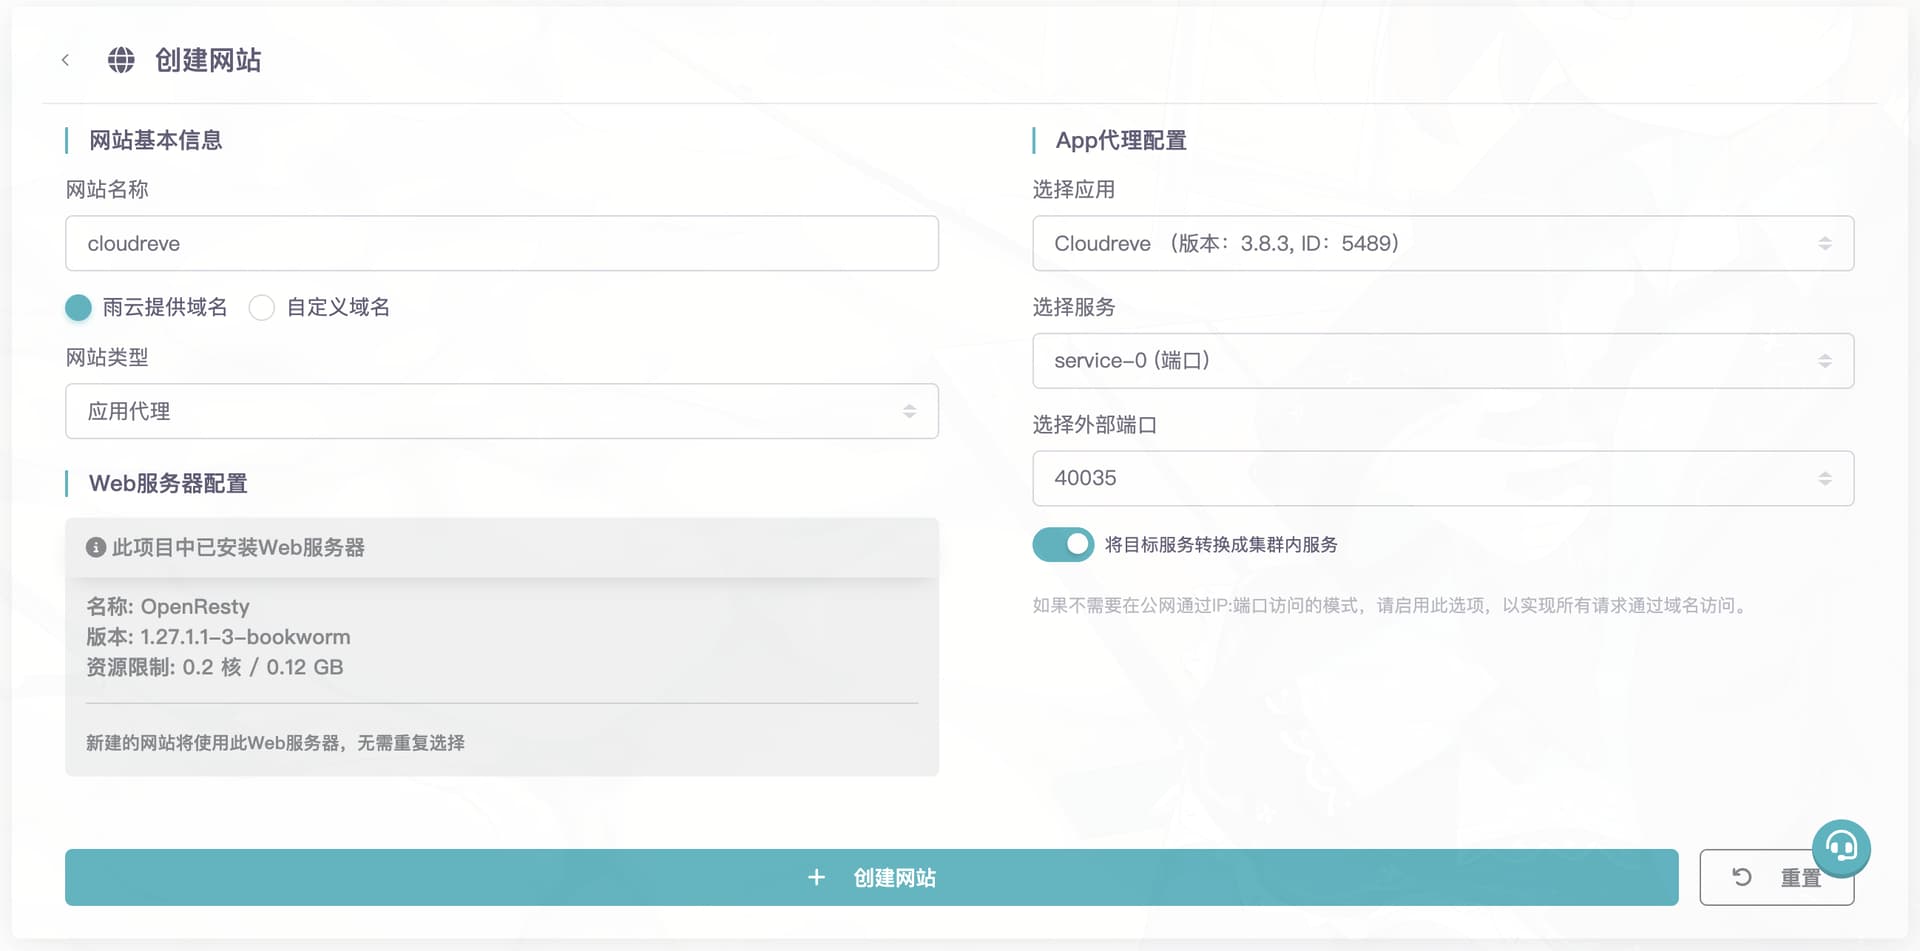This screenshot has width=1920, height=951.
Task: Click the 选择外部端口 field label
Action: coord(1094,424)
